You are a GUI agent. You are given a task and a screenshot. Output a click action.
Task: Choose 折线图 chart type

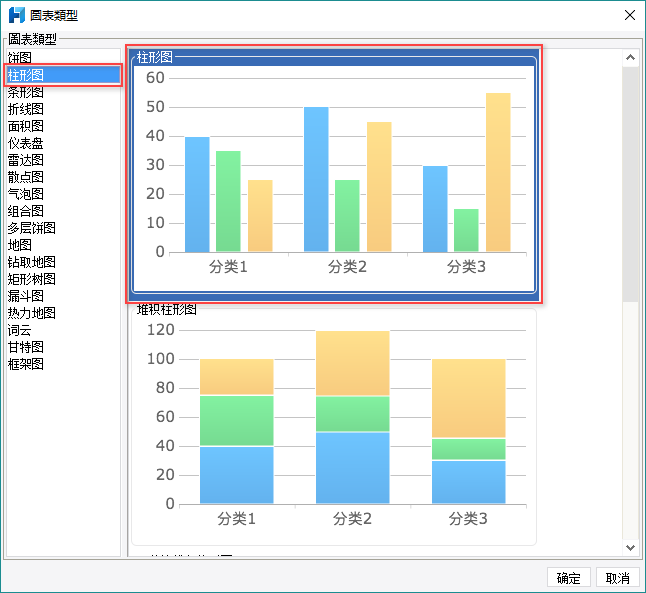63,109
